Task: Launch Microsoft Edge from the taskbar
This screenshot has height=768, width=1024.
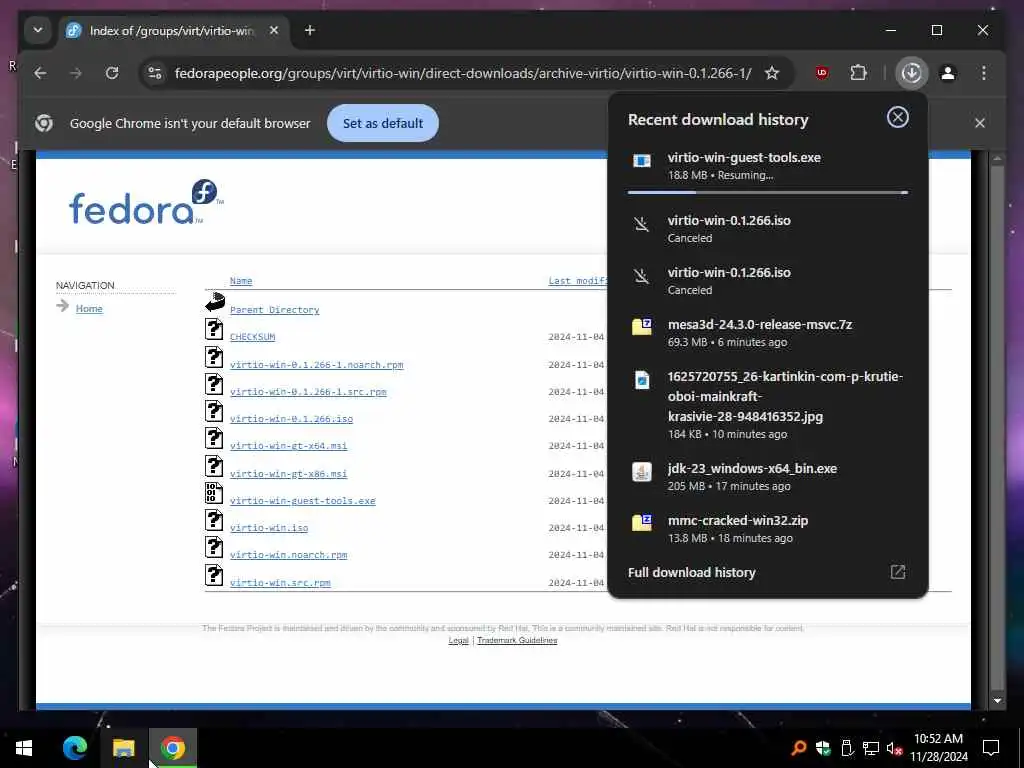Action: [75, 748]
